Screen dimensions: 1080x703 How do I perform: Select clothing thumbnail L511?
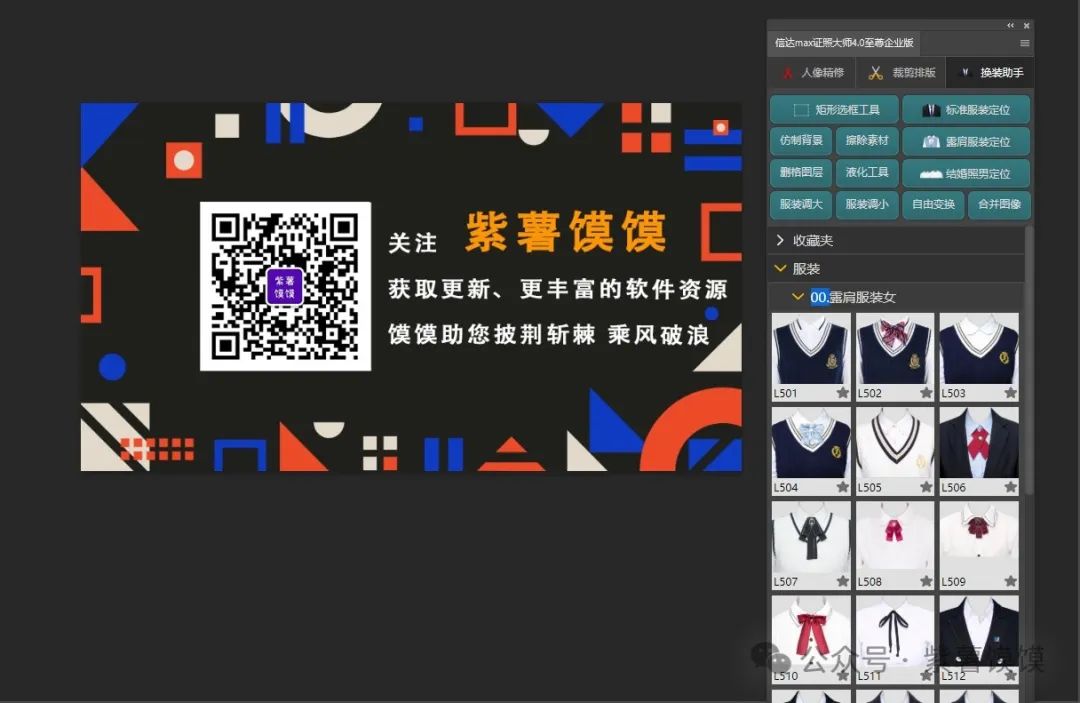(895, 631)
